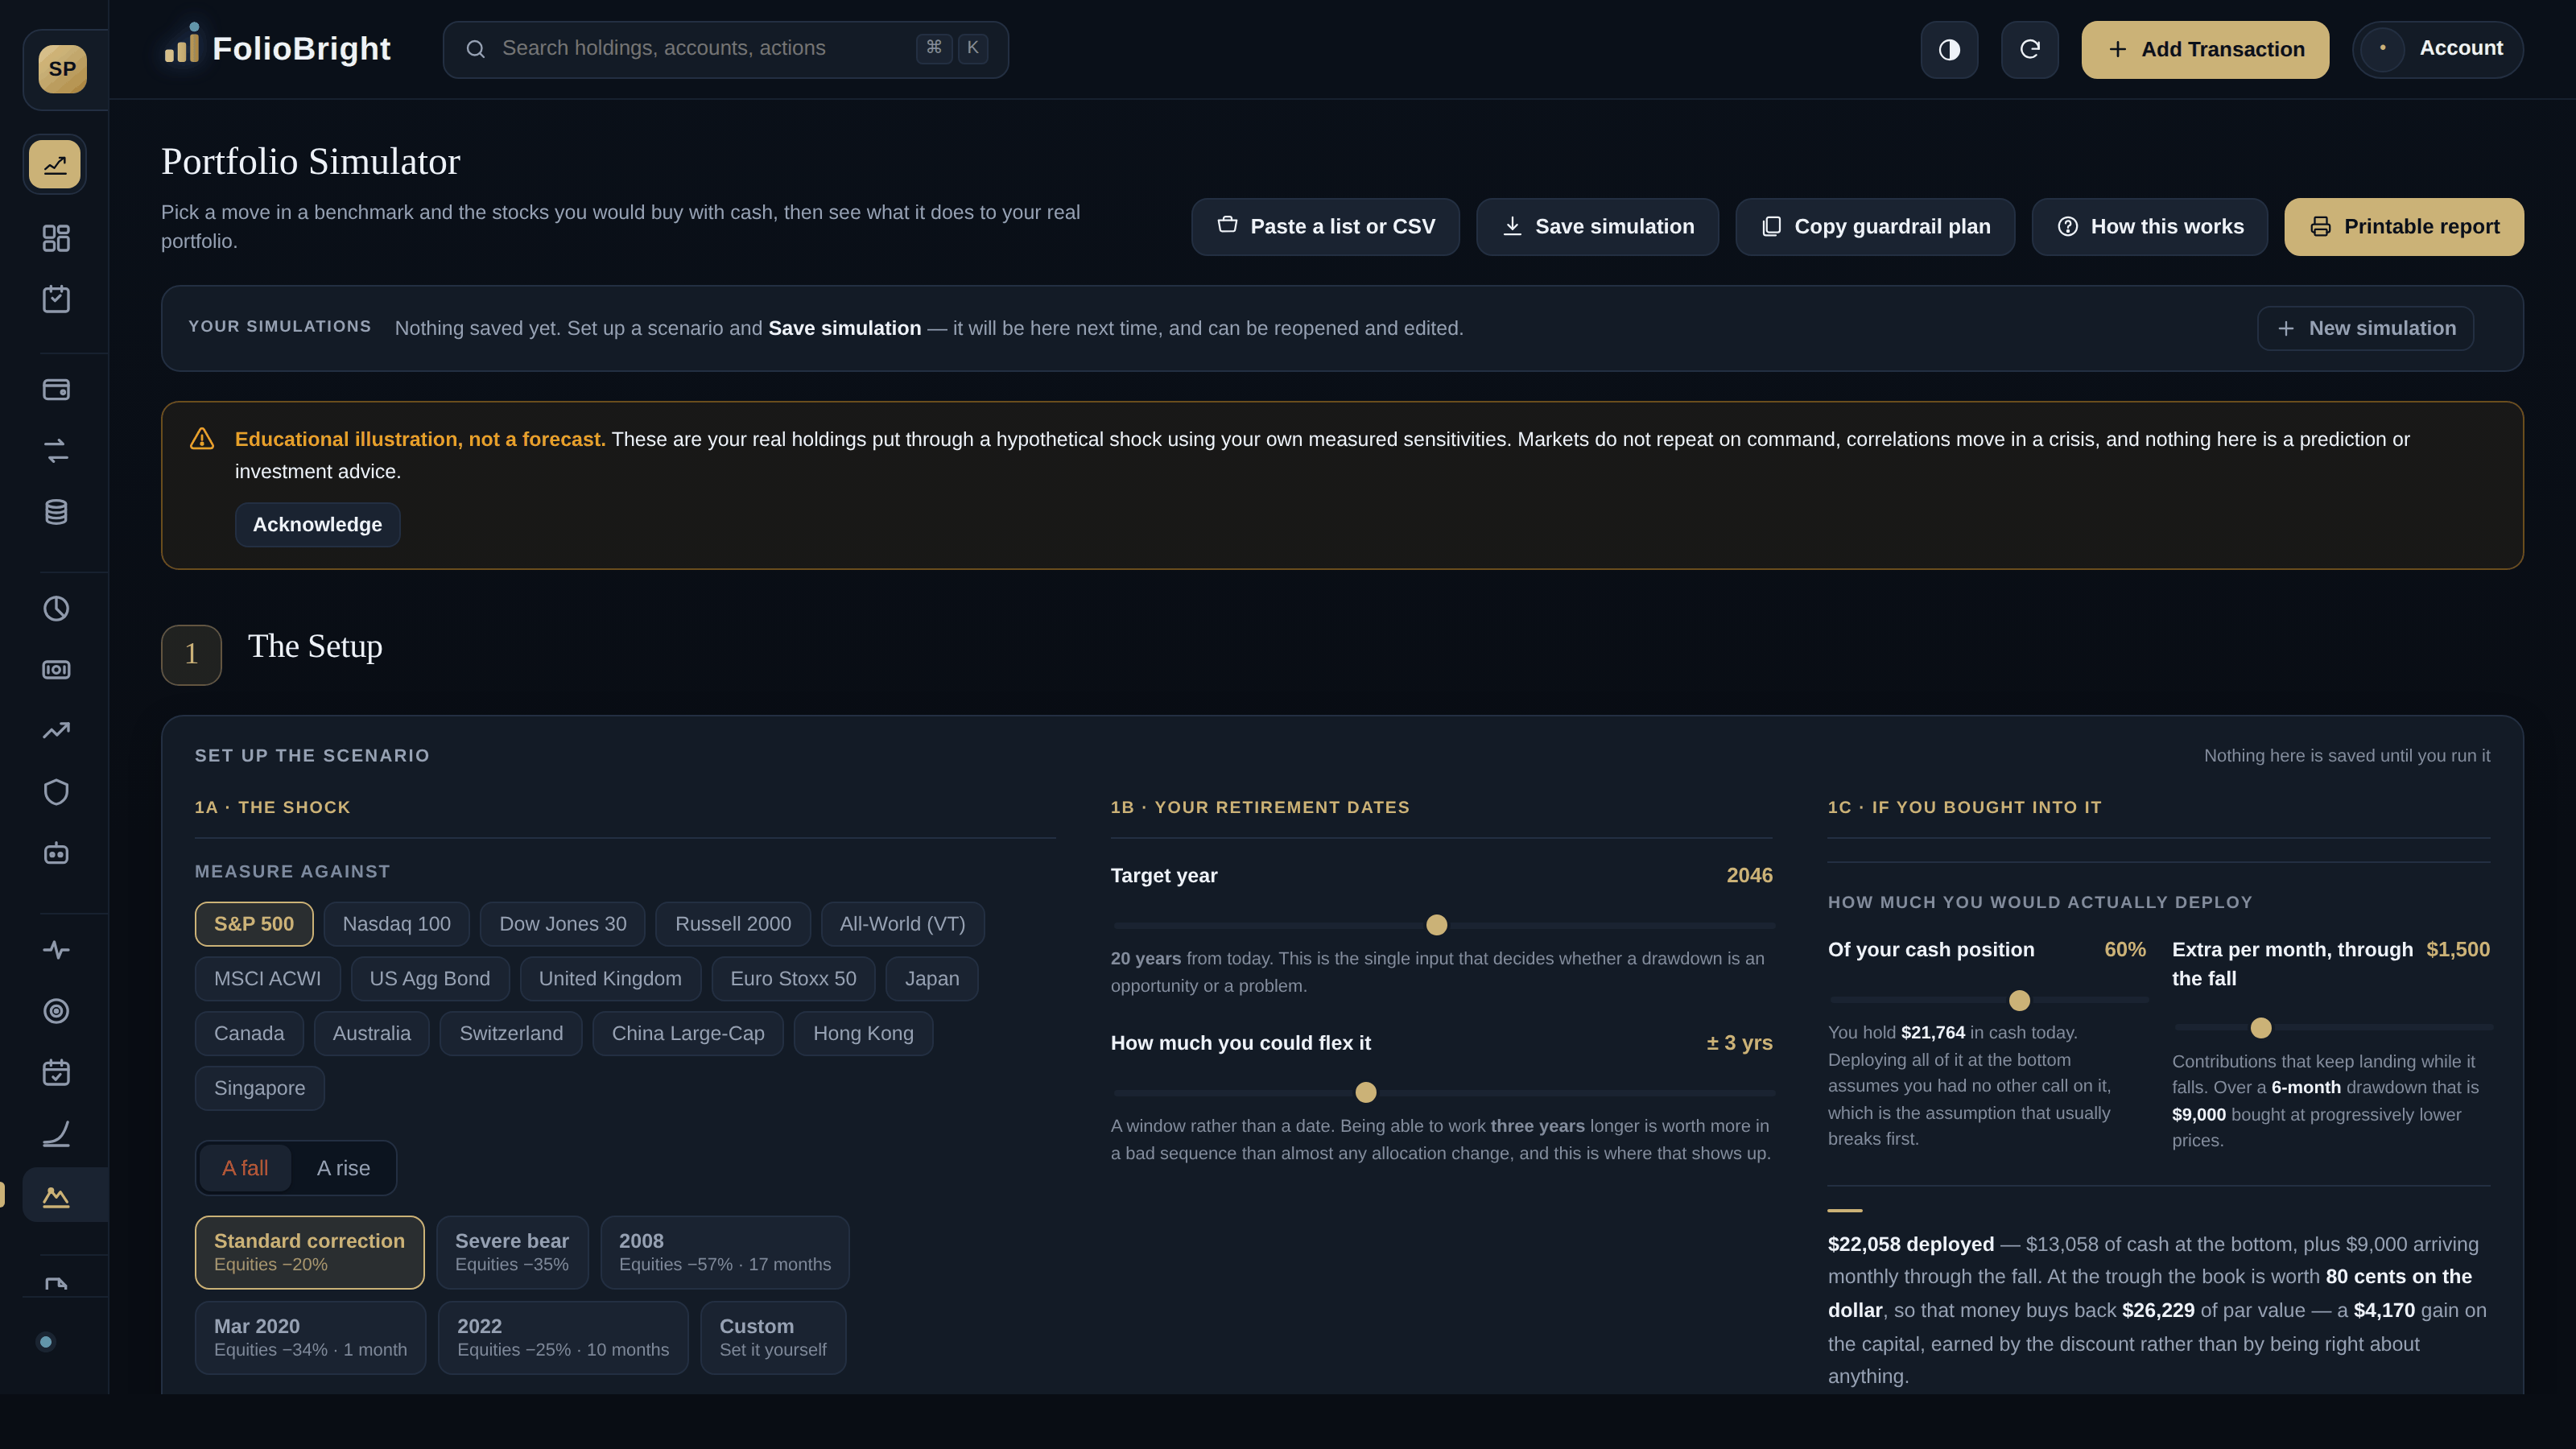Screen dimensions: 2576x1449
Task: Click 'Paste a list or CSV' button
Action: 1325,227
